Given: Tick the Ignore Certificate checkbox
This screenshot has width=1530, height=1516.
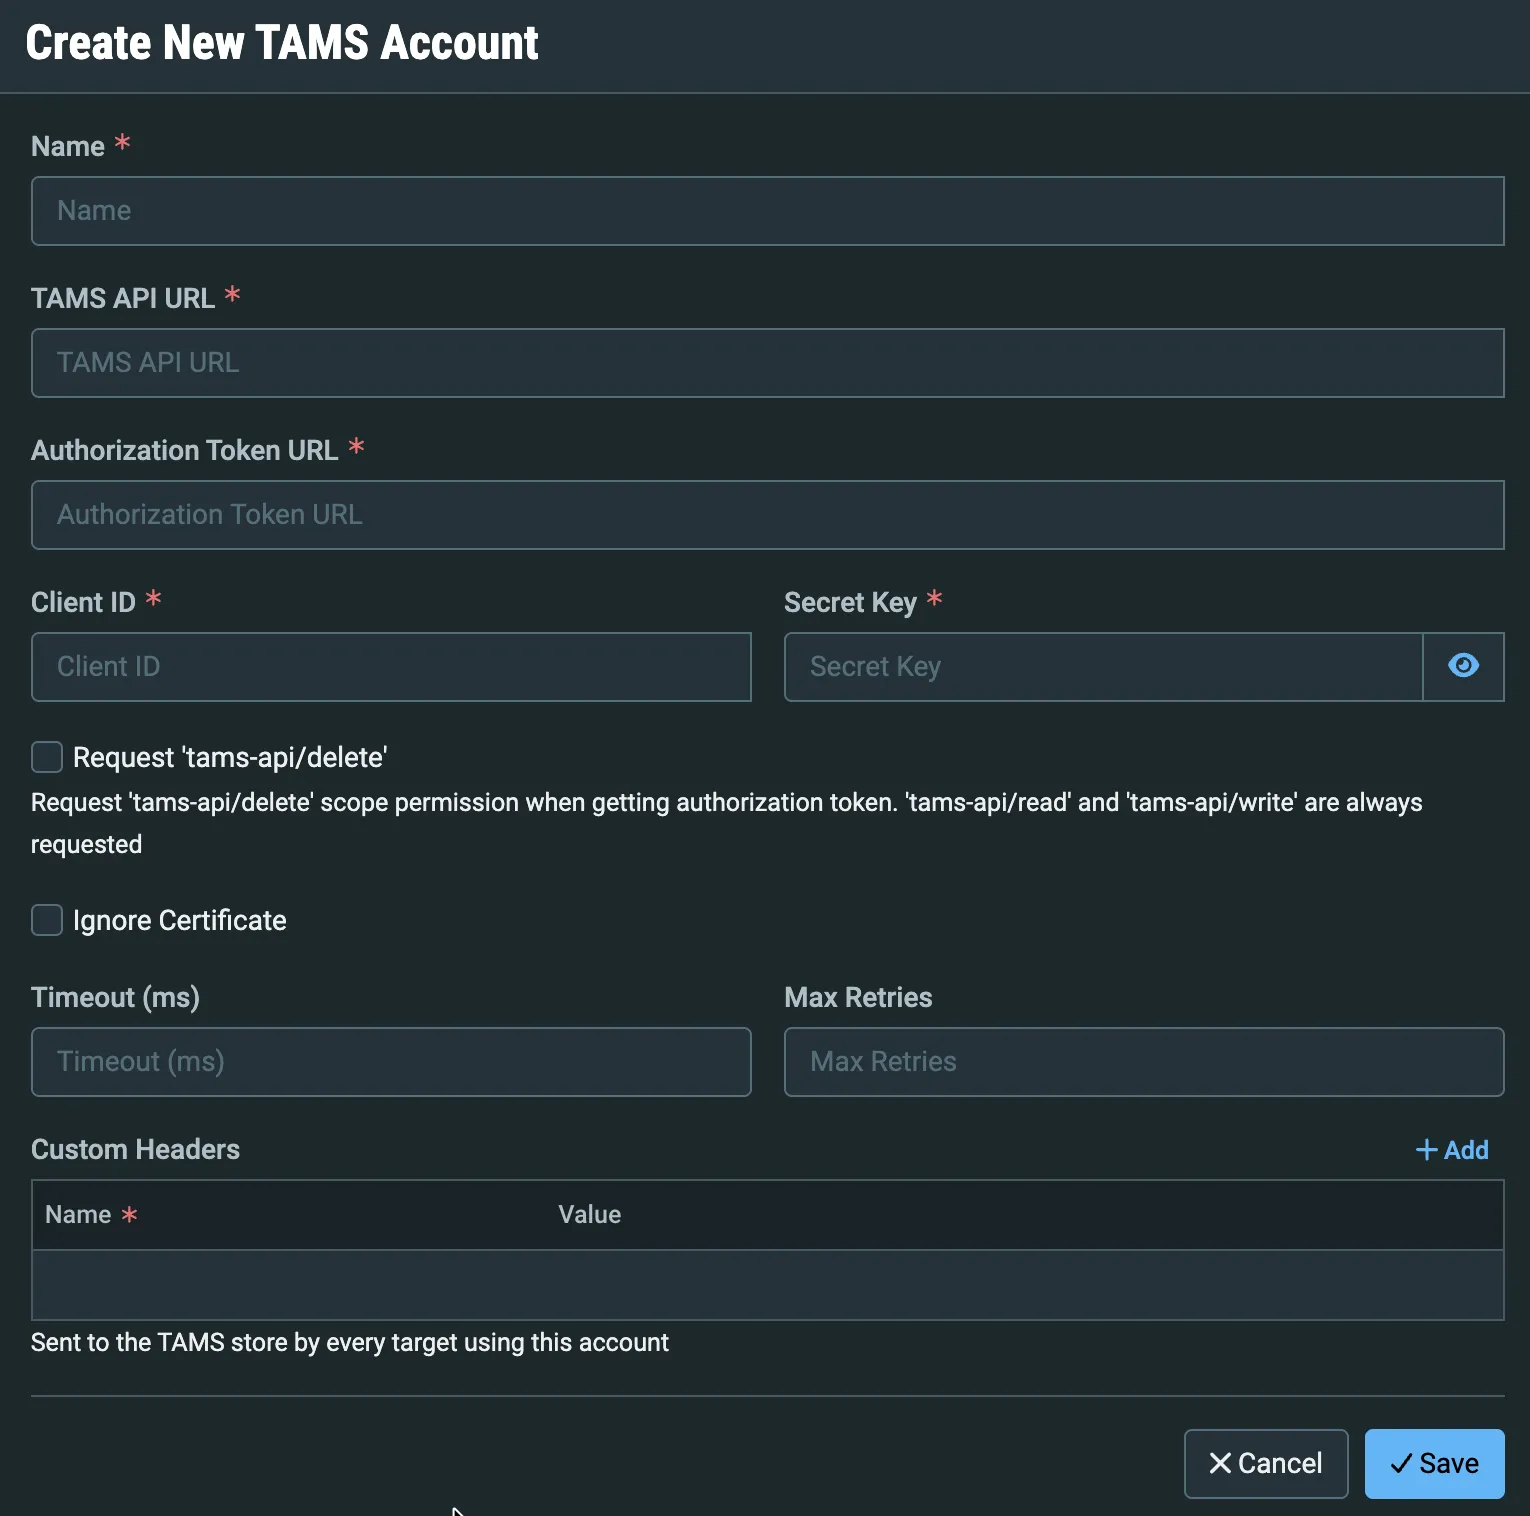Looking at the screenshot, I should pos(47,920).
